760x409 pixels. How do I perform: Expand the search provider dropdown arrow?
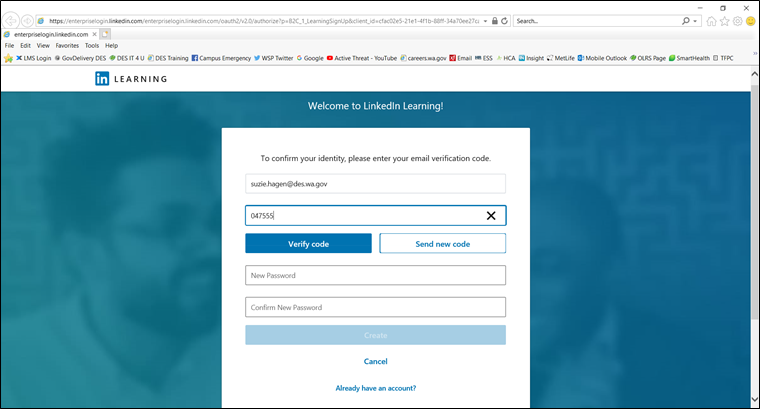click(x=695, y=21)
